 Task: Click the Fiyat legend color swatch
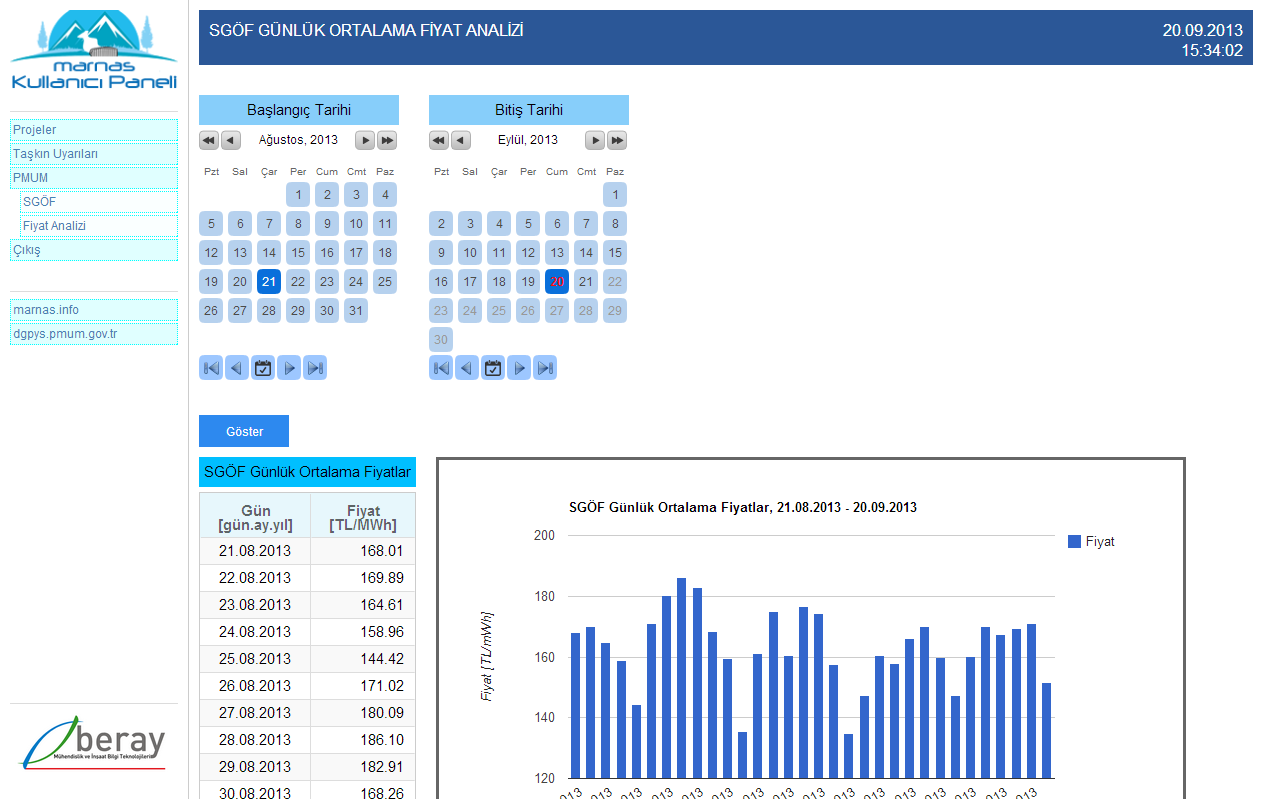pos(1074,542)
